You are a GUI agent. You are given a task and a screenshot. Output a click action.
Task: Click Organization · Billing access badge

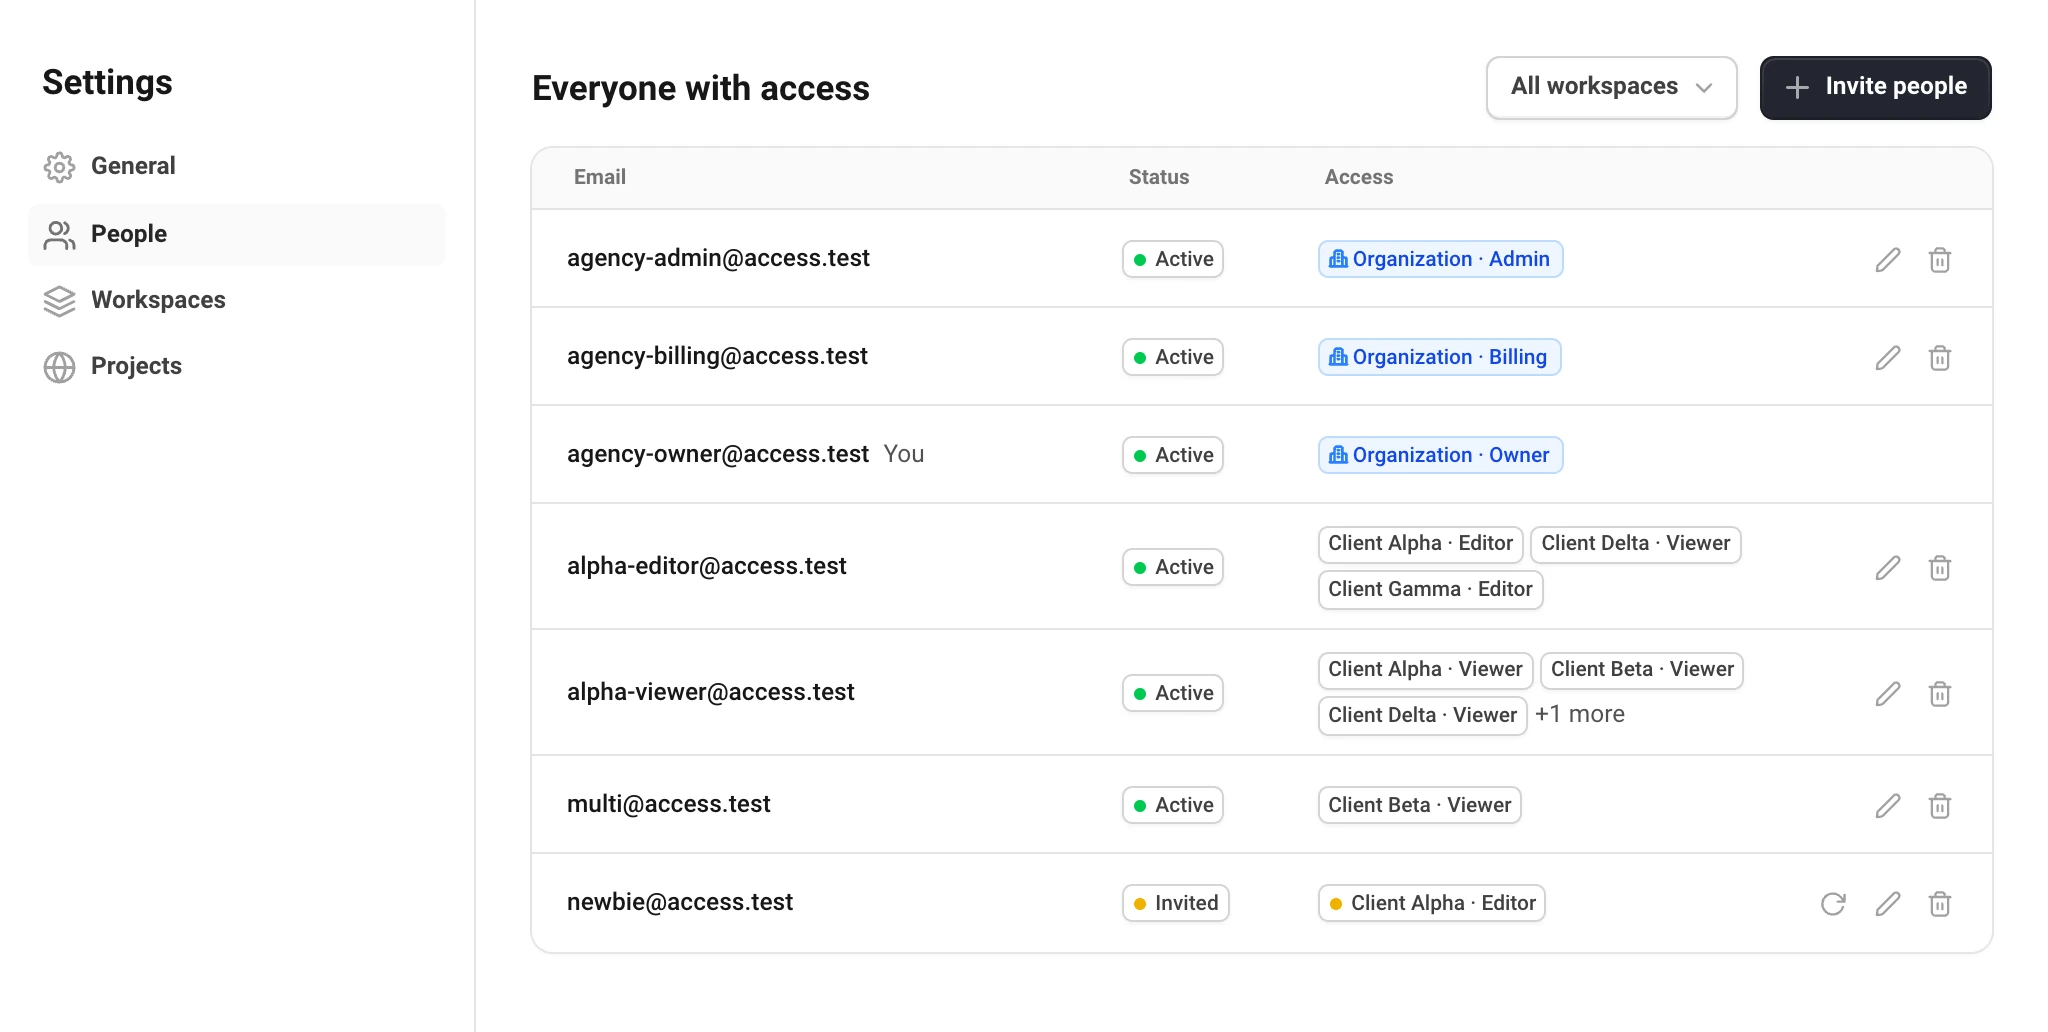(x=1439, y=357)
